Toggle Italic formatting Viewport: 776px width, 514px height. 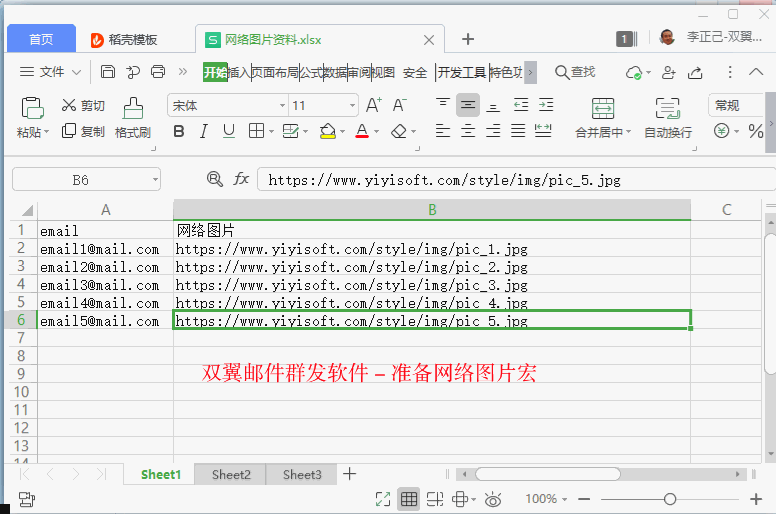[x=203, y=132]
